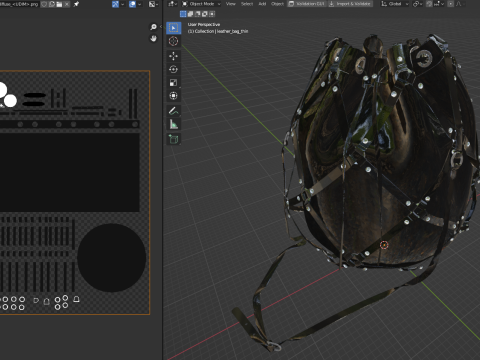Open the Object menu in 3D viewport

coord(277,4)
